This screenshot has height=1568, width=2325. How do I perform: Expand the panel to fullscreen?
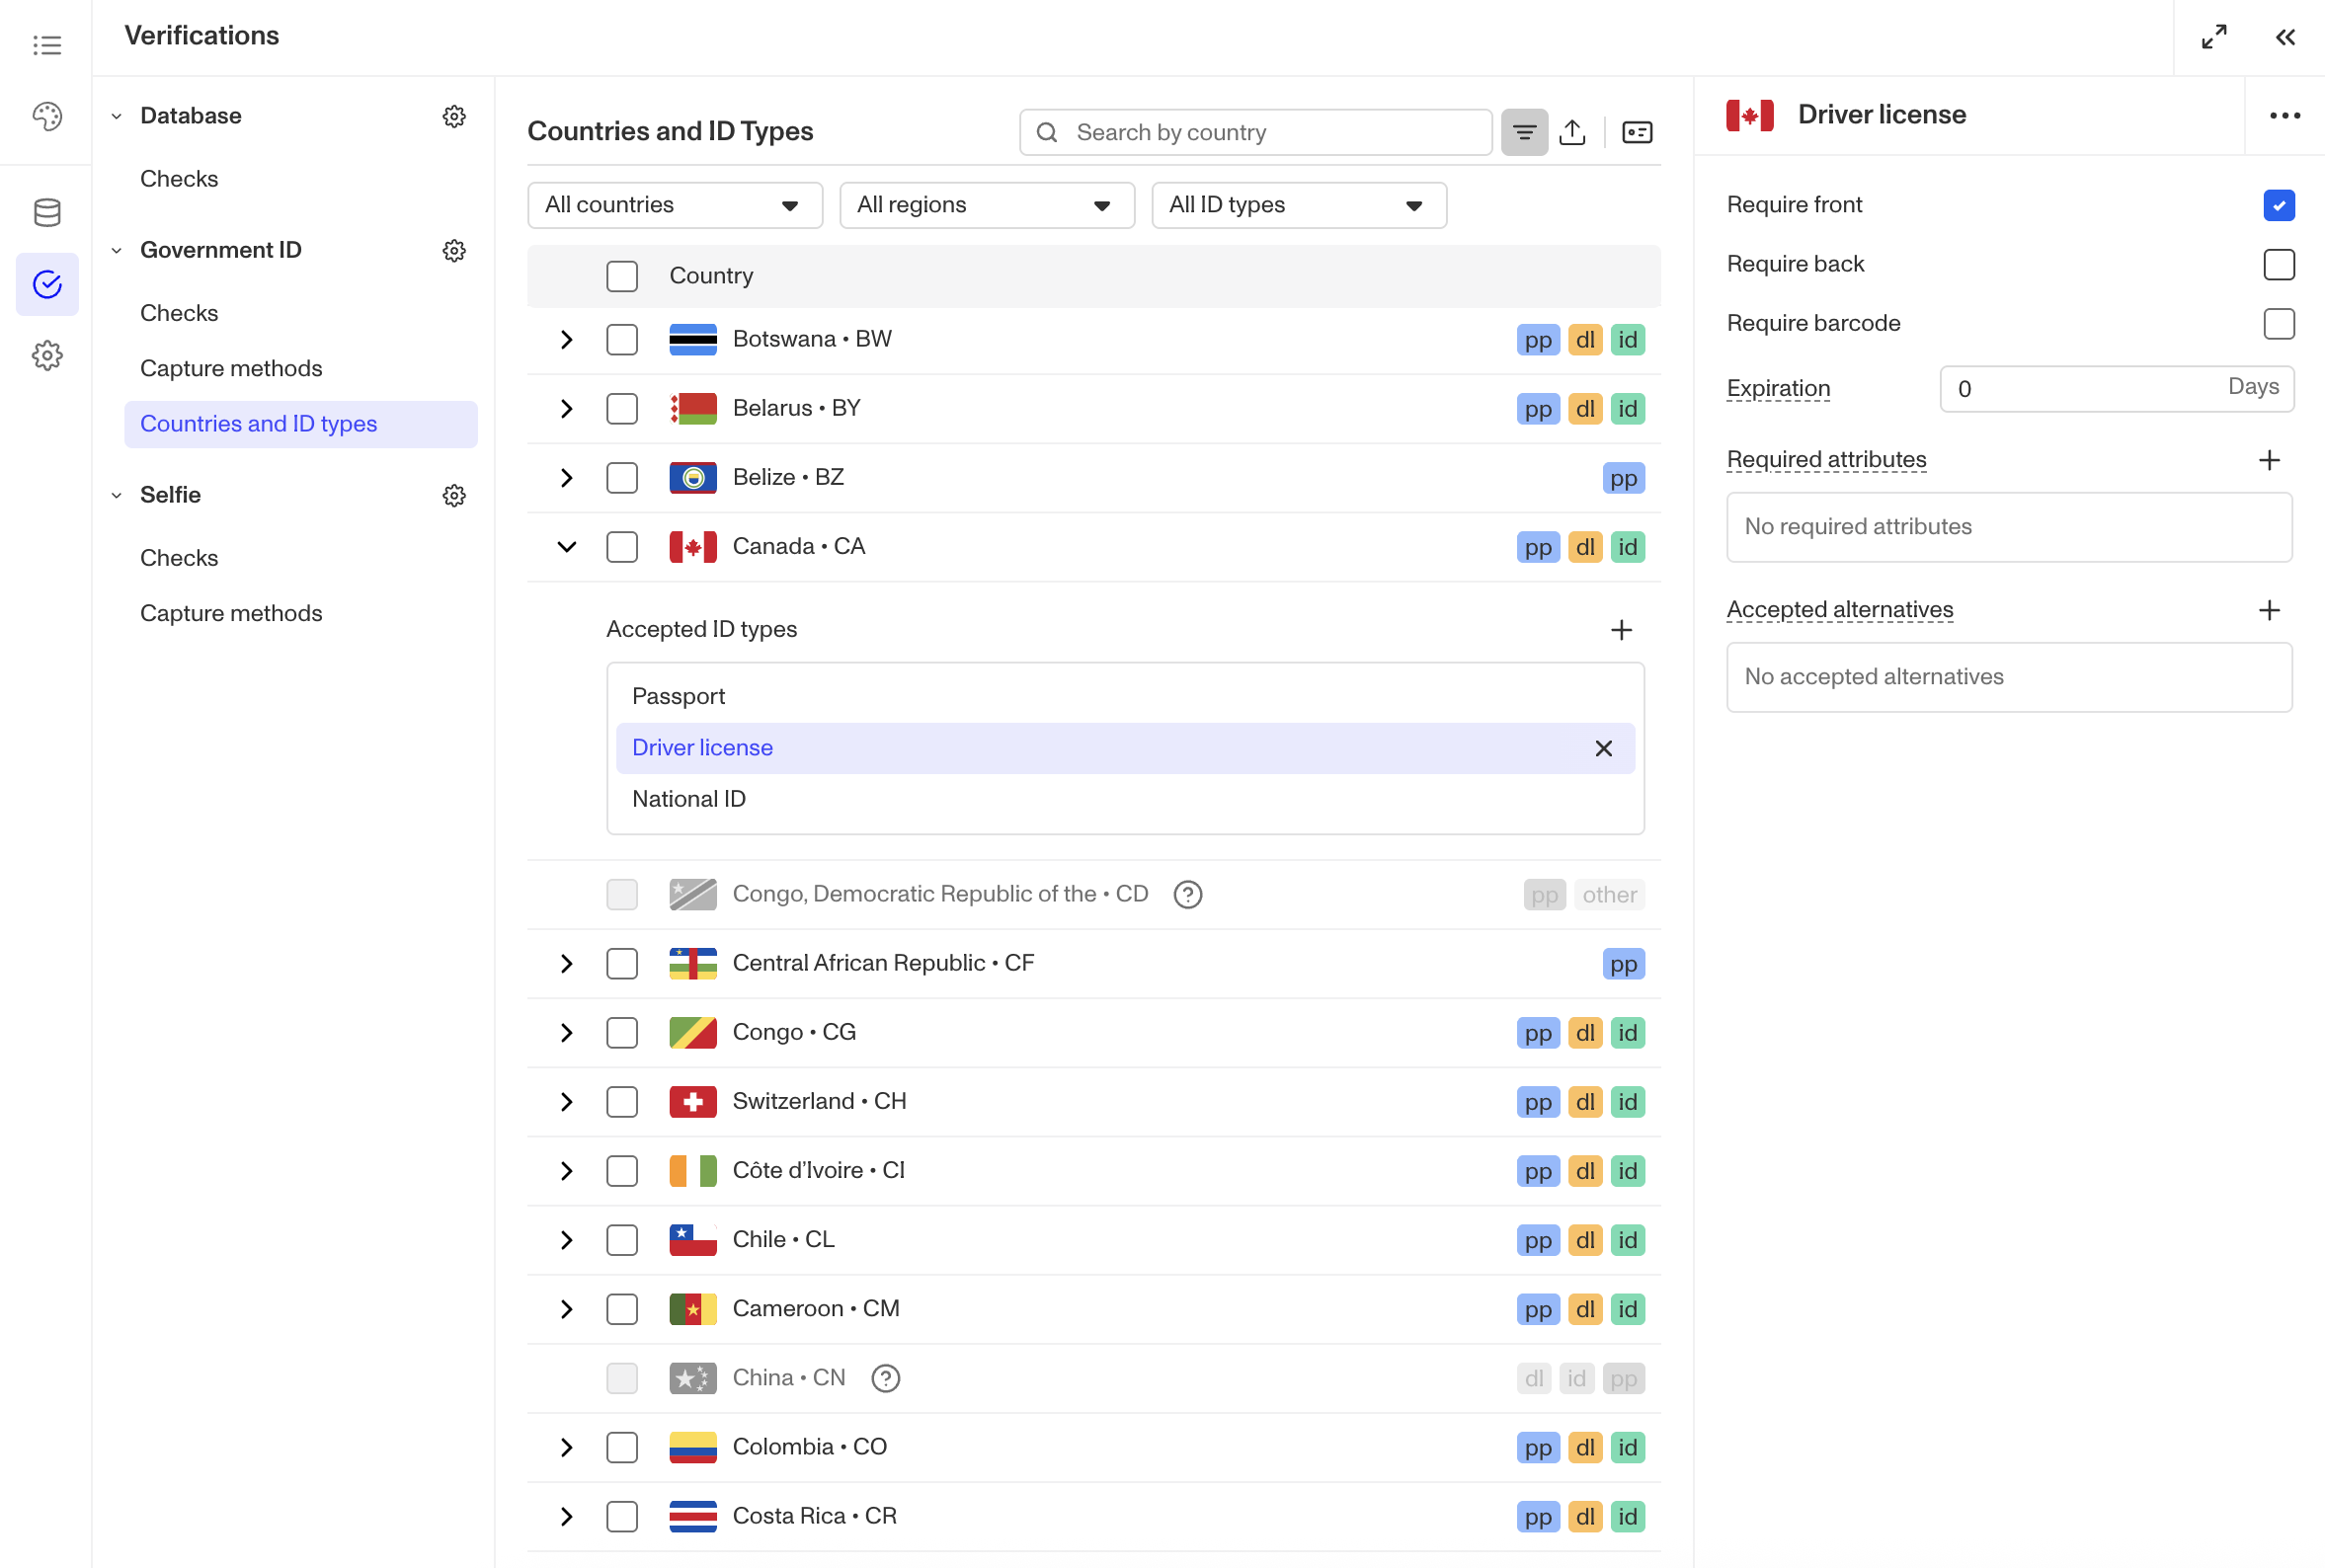click(2213, 37)
